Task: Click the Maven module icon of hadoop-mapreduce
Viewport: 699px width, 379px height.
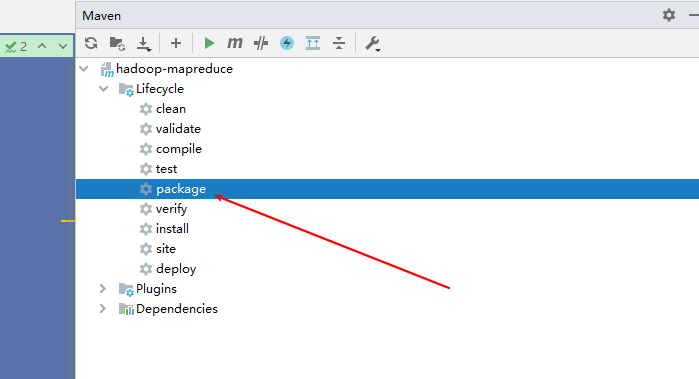Action: [x=107, y=70]
